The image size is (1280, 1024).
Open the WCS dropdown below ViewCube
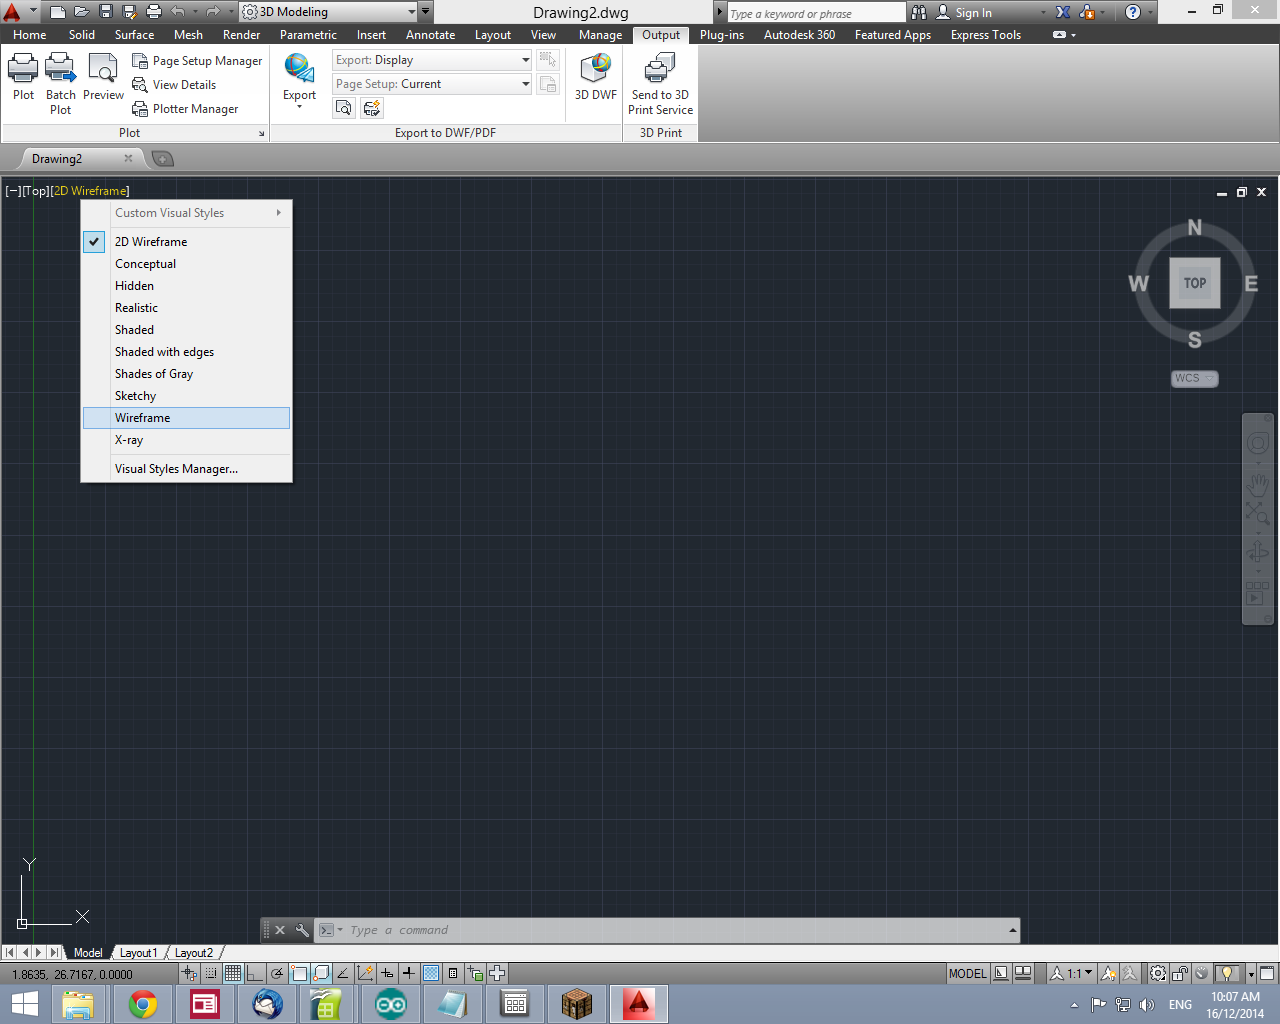point(1194,378)
